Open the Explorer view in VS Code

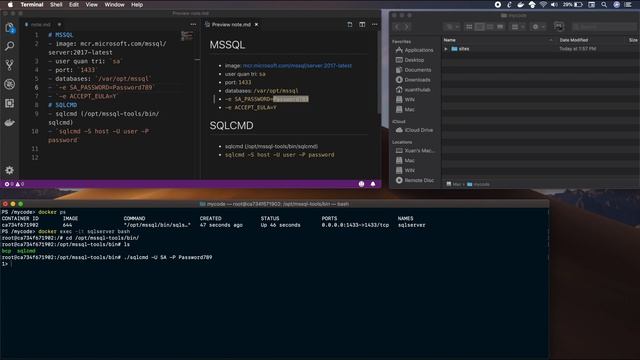[x=9, y=28]
